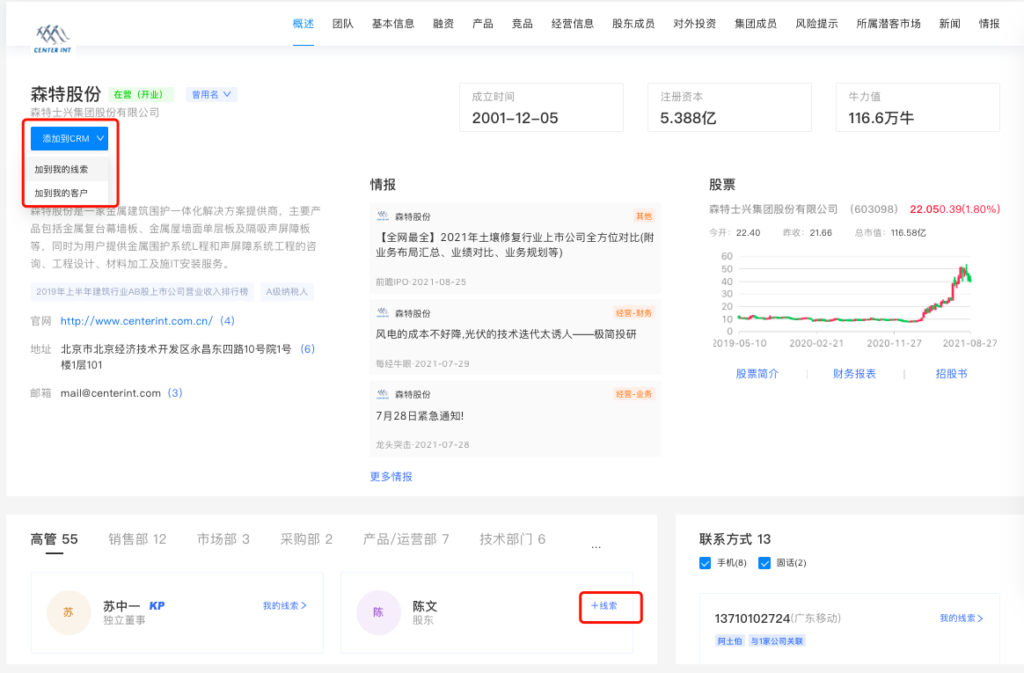
Task: Open the official website centerint.com.cn link
Action: 137,321
